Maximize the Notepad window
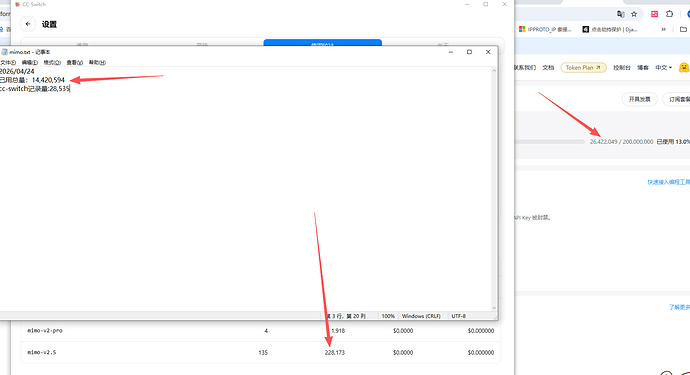The width and height of the screenshot is (690, 375). point(470,52)
